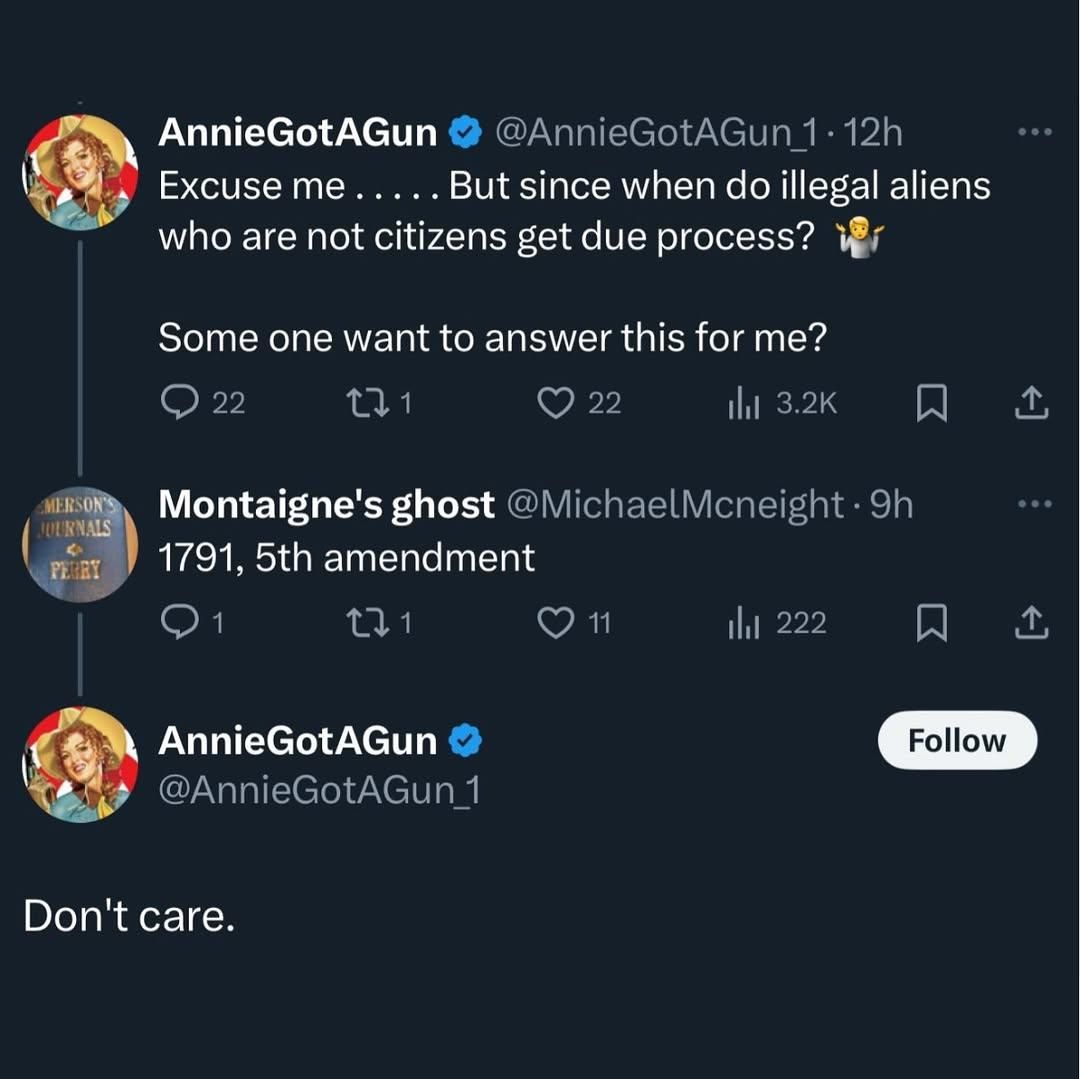Image resolution: width=1080 pixels, height=1079 pixels.
Task: Open more options for AnnieGotAGun's tweet
Action: [x=1032, y=133]
